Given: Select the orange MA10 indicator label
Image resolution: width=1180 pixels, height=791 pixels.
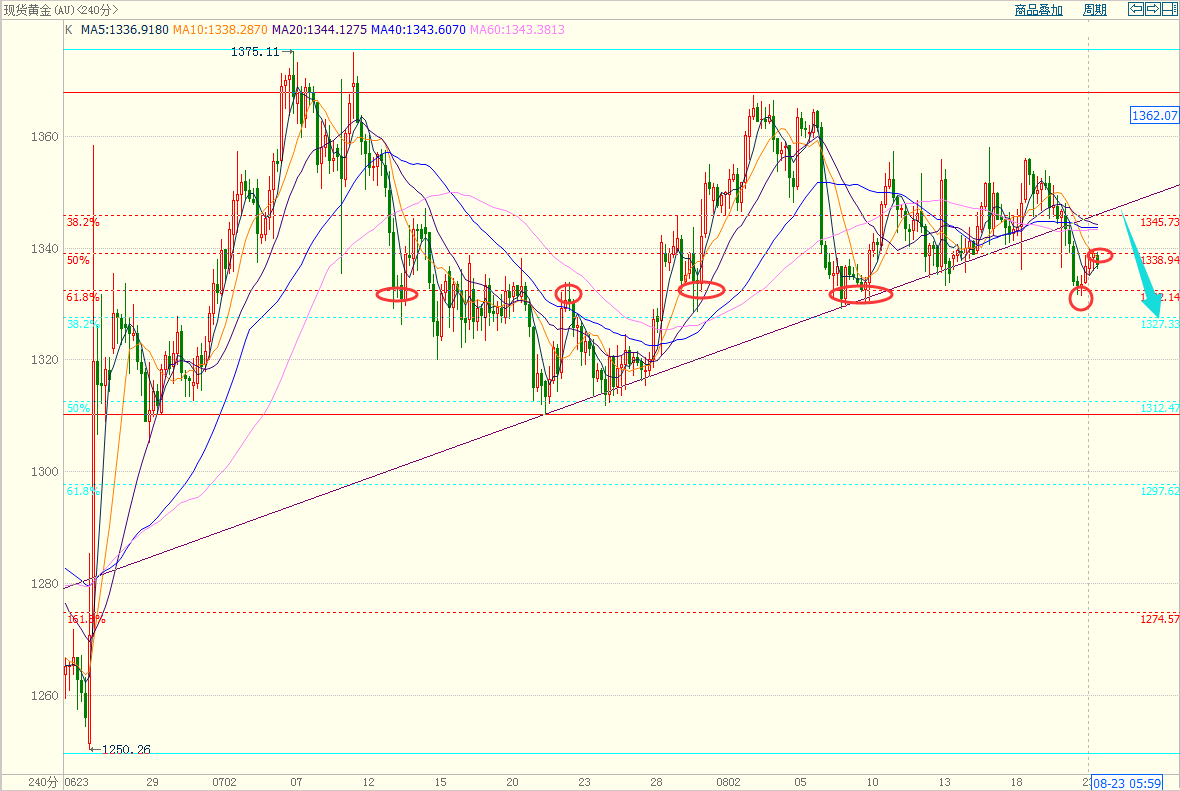Looking at the screenshot, I should (x=220, y=30).
